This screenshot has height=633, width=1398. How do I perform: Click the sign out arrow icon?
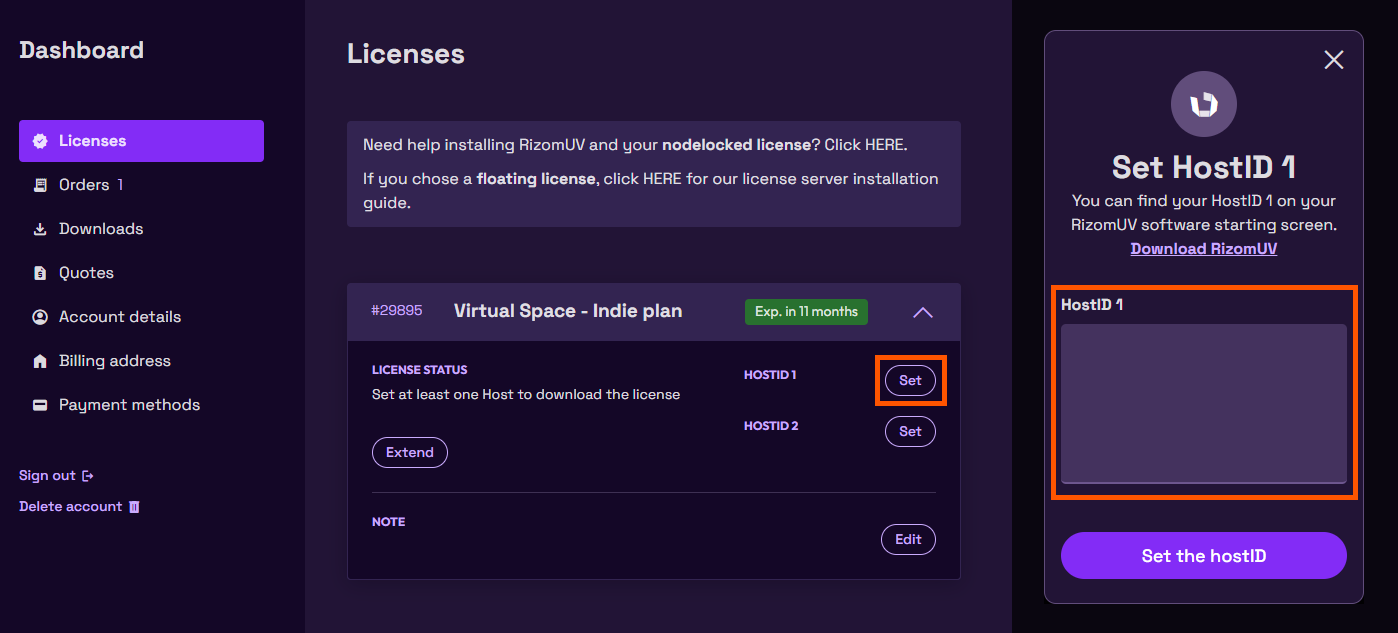pyautogui.click(x=88, y=476)
